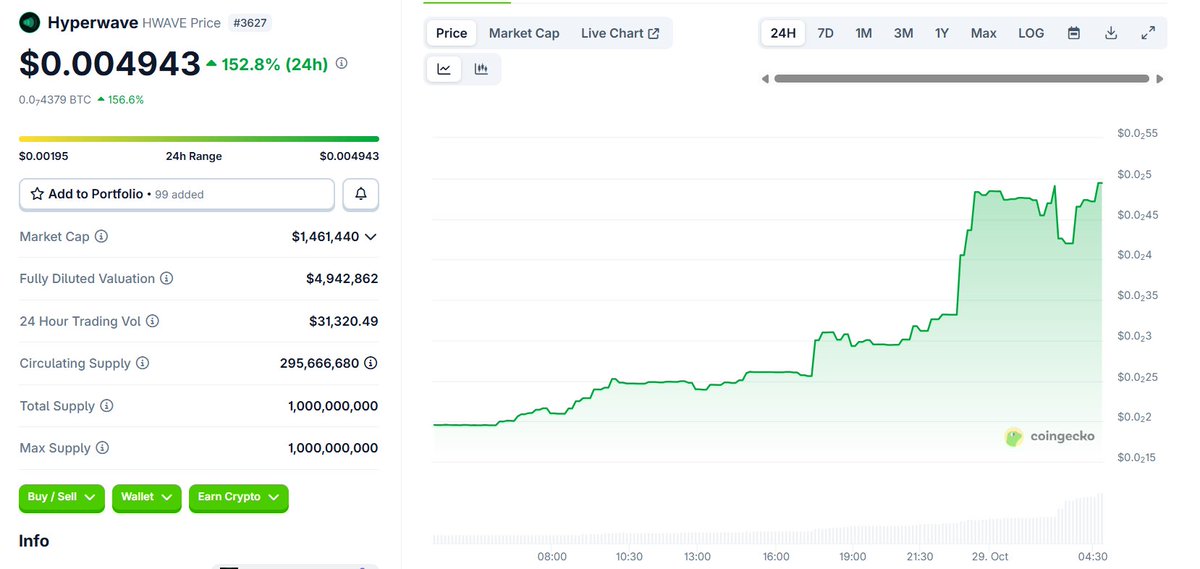Expand the Market Cap value chevron
This screenshot has height=569, width=1200.
[371, 237]
